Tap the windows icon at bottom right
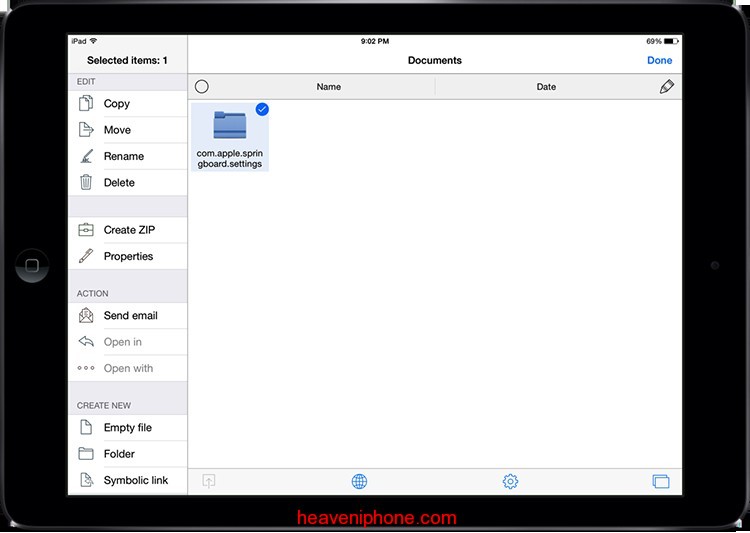750x533 pixels. (x=660, y=482)
